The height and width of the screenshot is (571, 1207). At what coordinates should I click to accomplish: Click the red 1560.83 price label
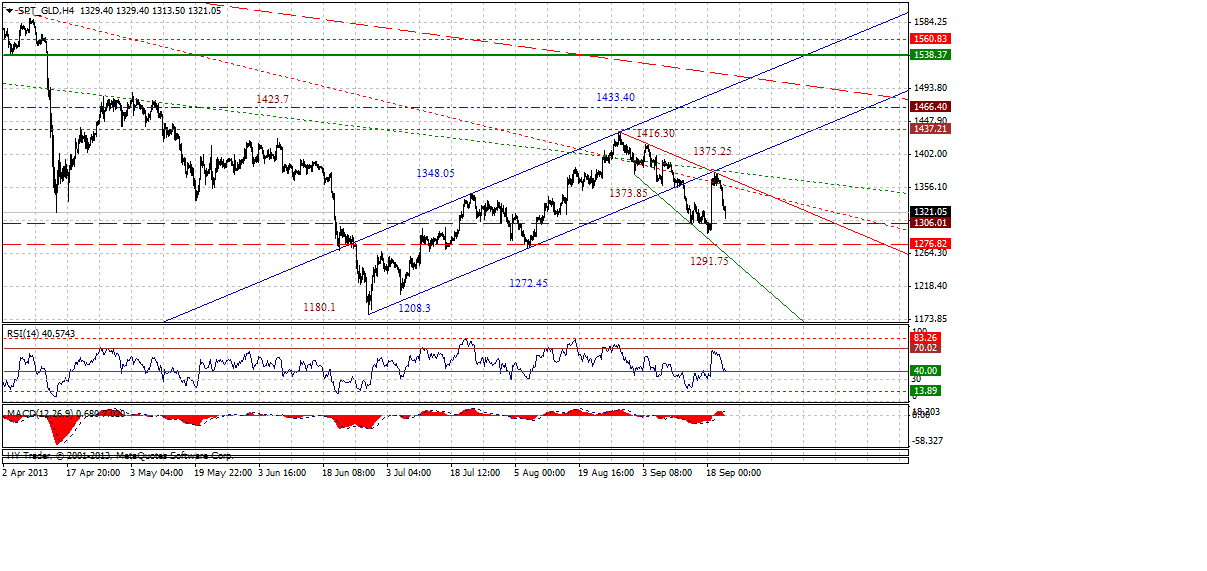tap(930, 38)
